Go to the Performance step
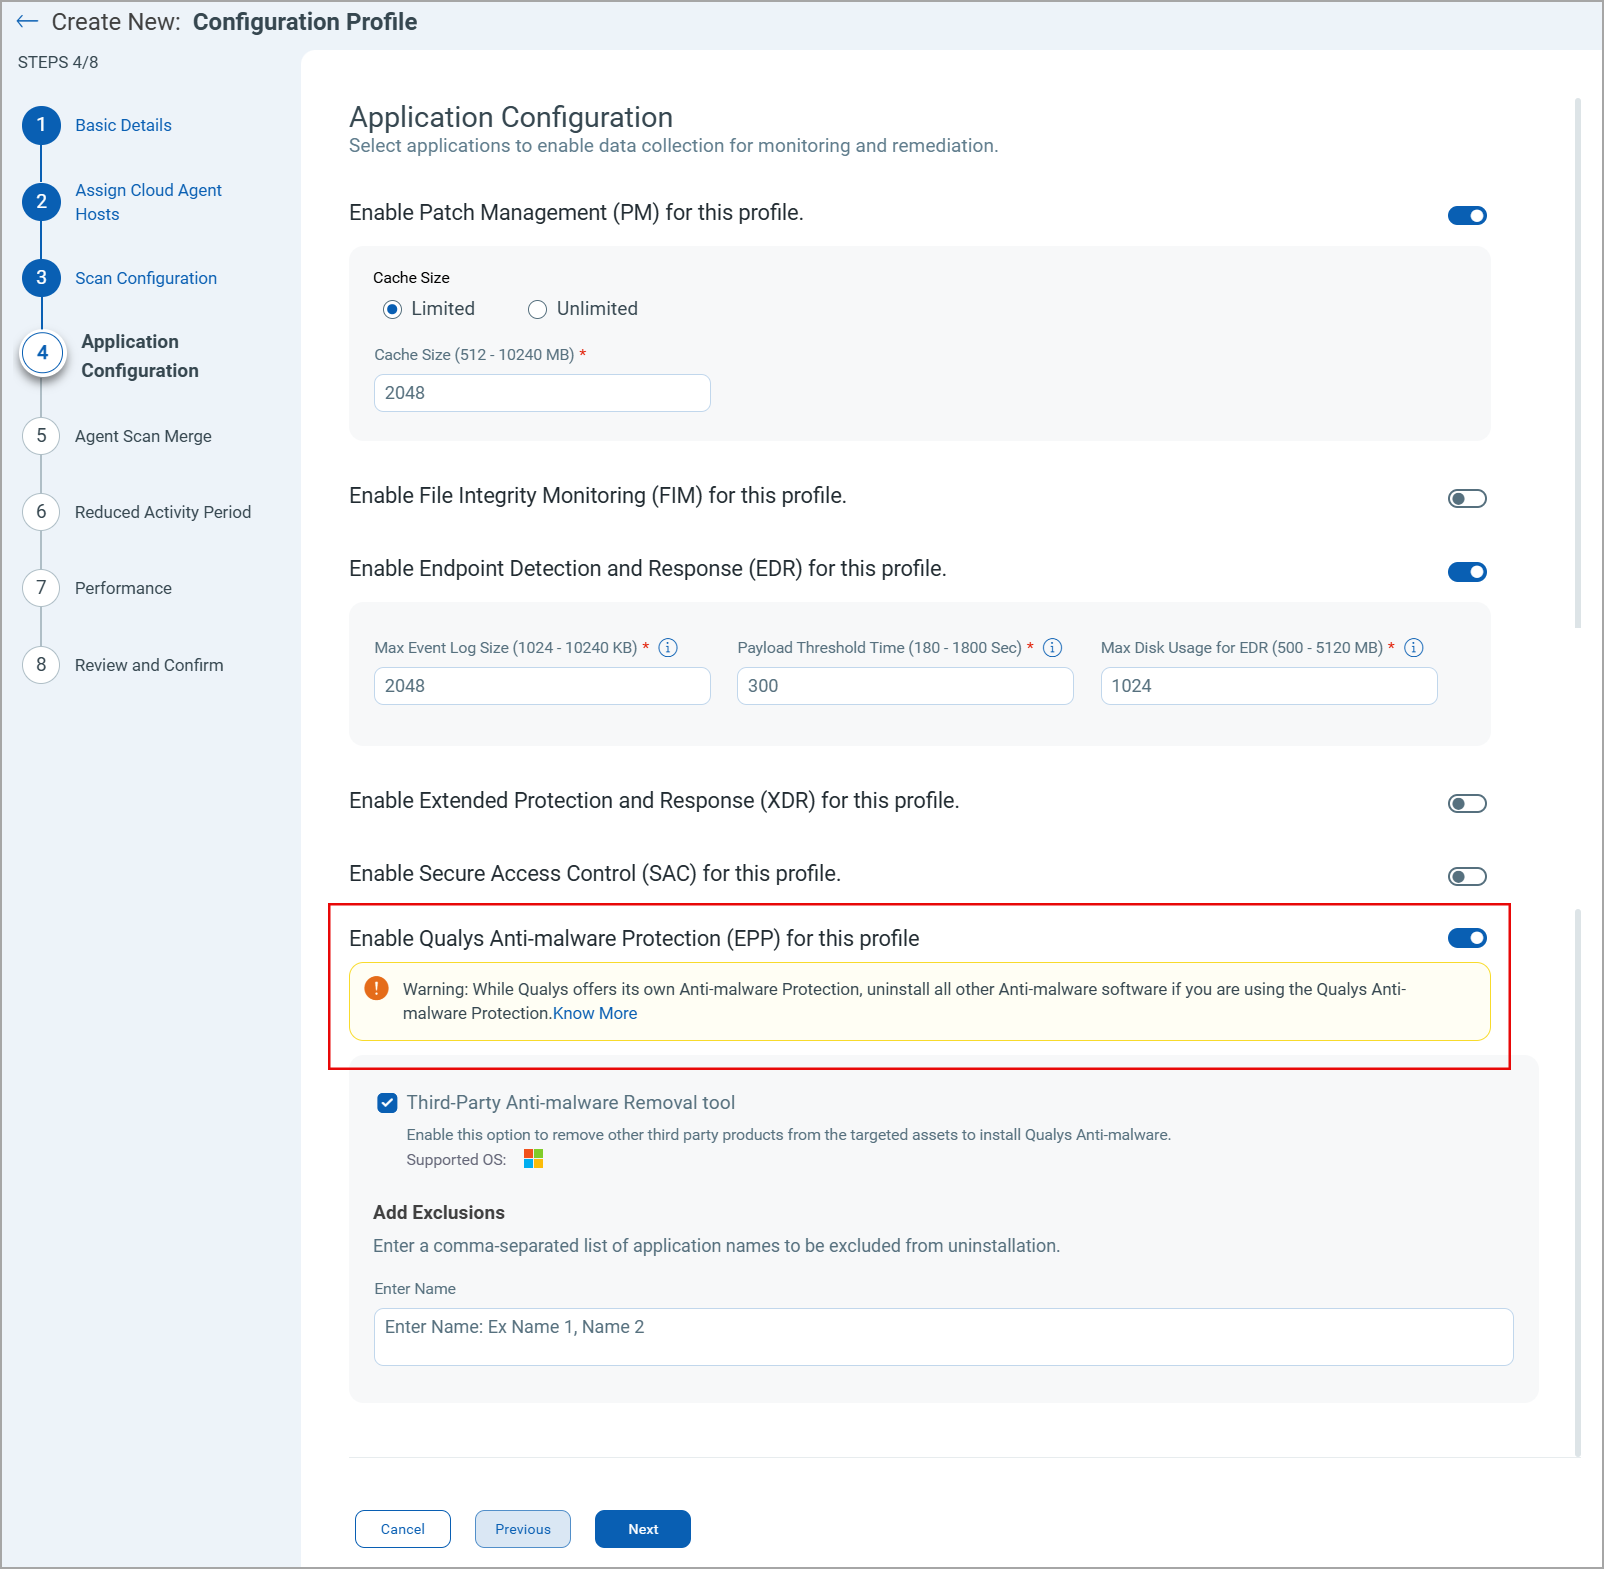Viewport: 1604px width, 1569px height. coord(123,588)
